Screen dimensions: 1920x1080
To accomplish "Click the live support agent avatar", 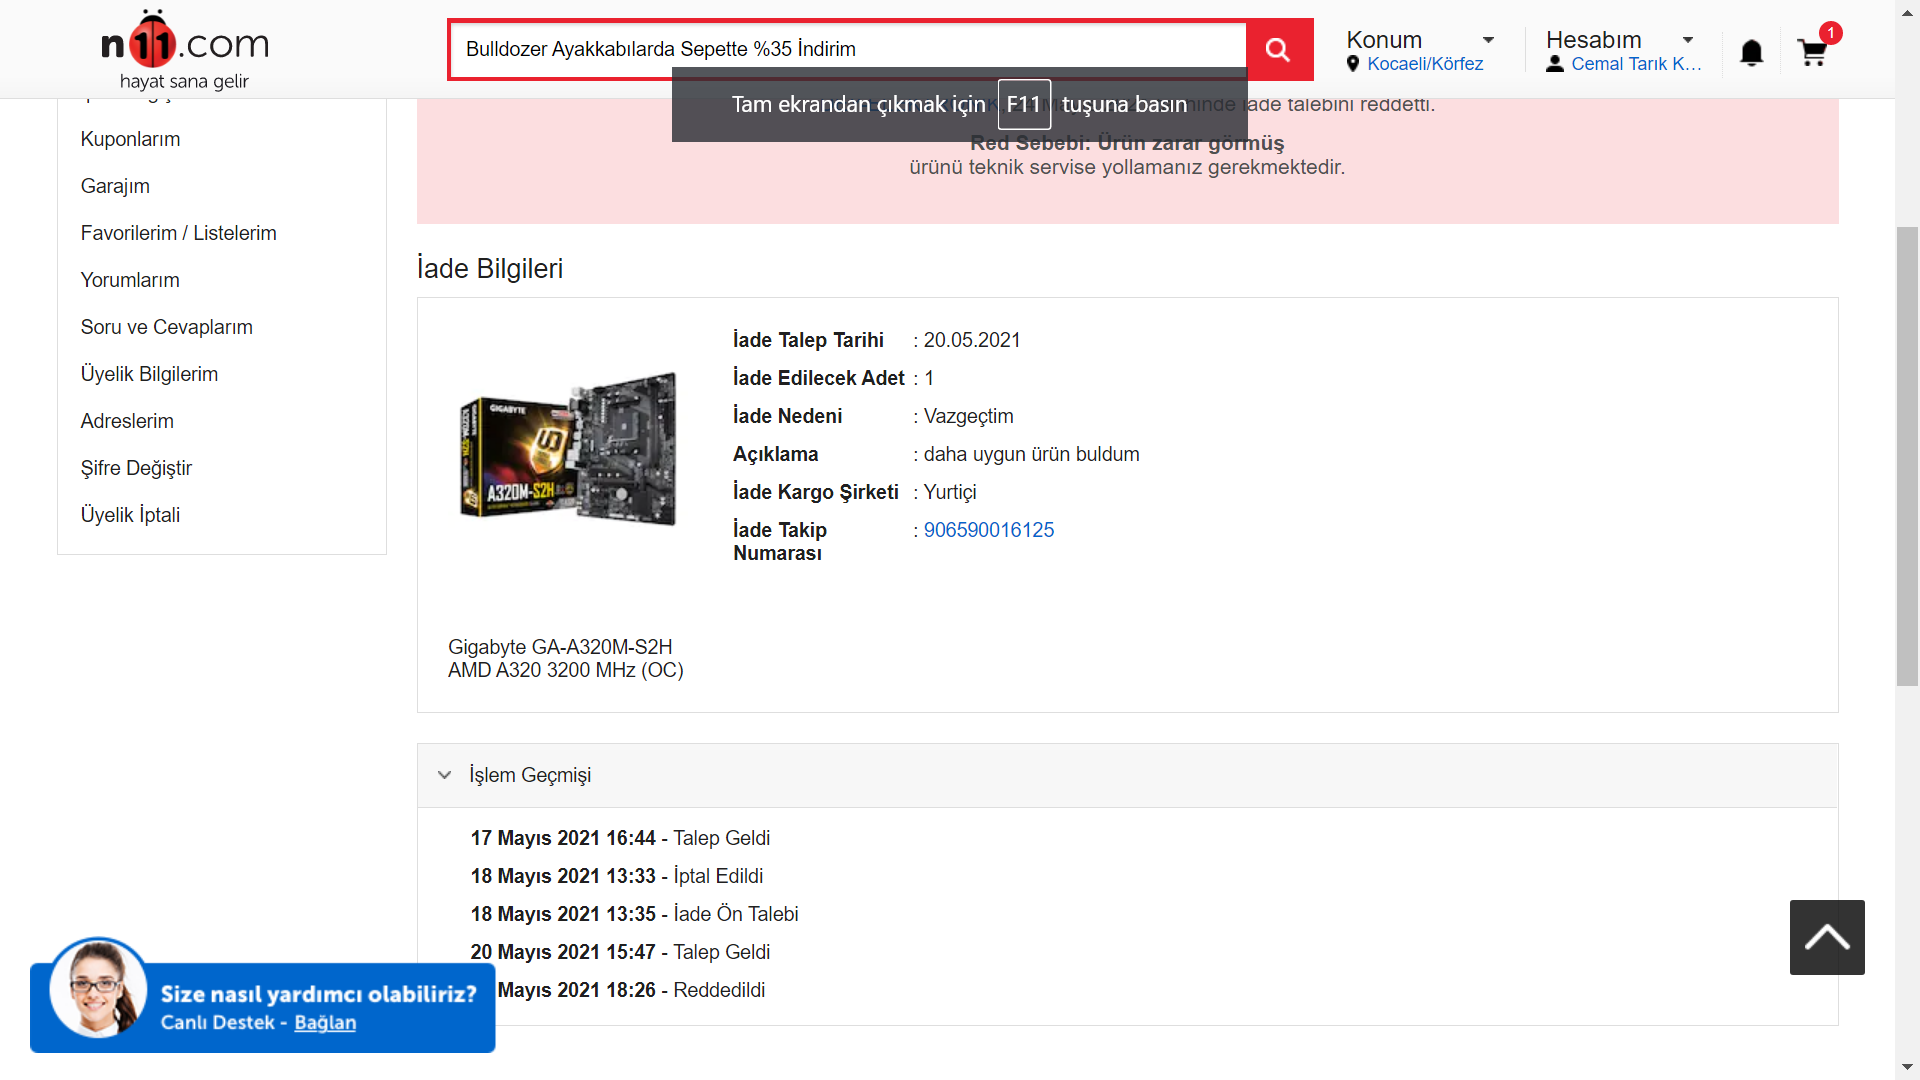I will tap(98, 988).
